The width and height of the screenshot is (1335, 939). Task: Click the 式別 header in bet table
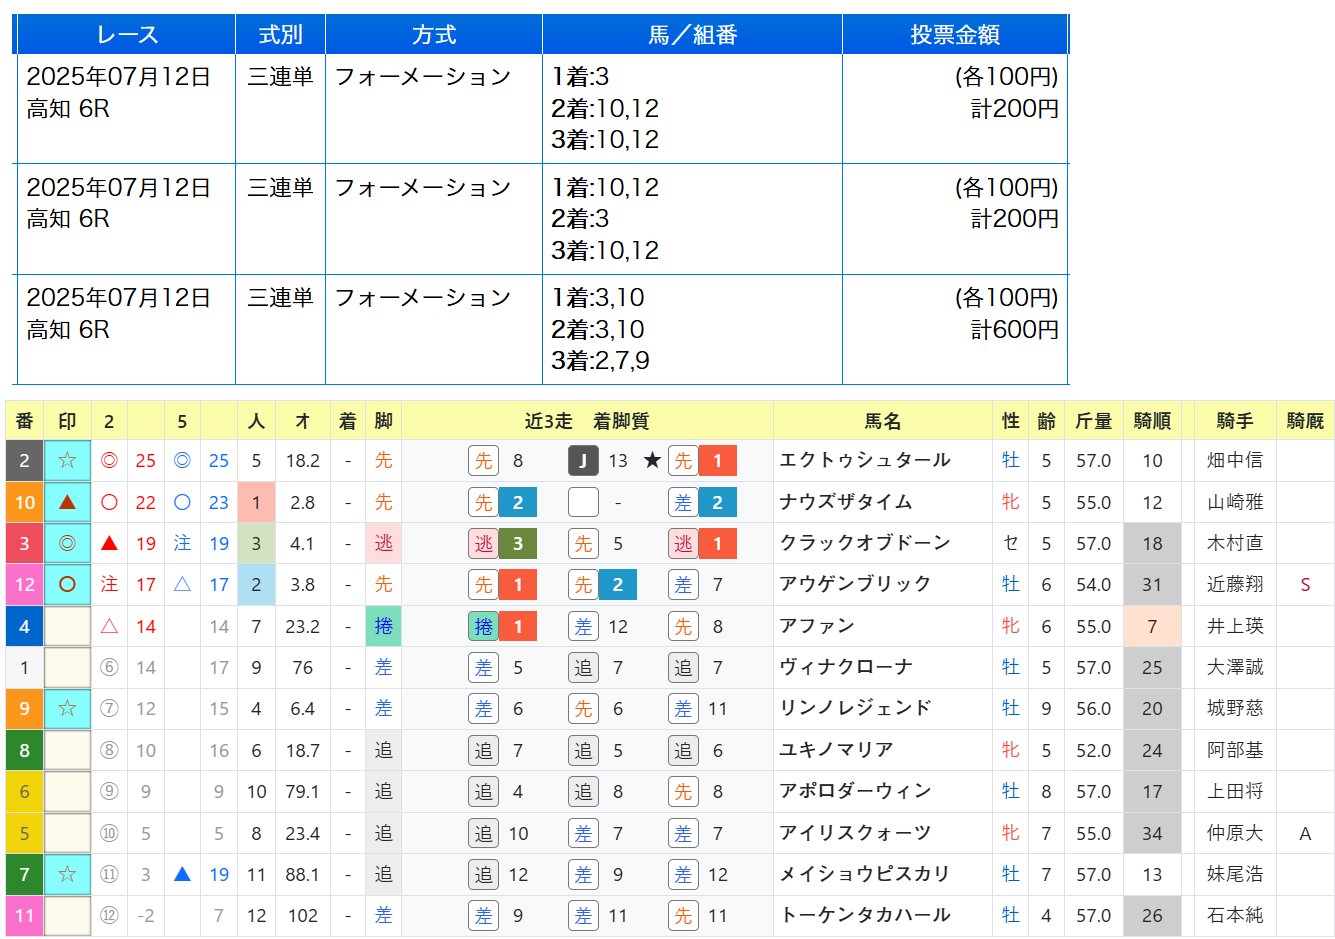click(x=280, y=34)
